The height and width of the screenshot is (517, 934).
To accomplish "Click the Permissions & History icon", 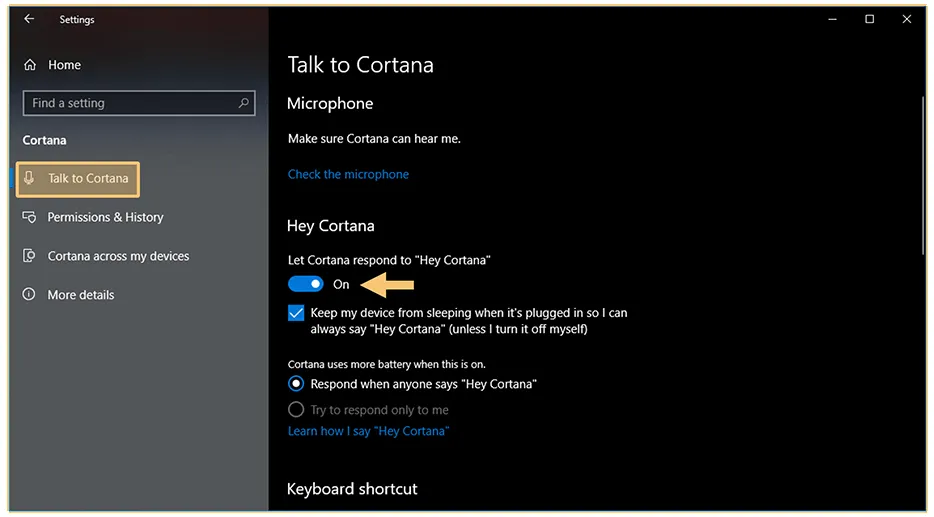I will pos(29,217).
